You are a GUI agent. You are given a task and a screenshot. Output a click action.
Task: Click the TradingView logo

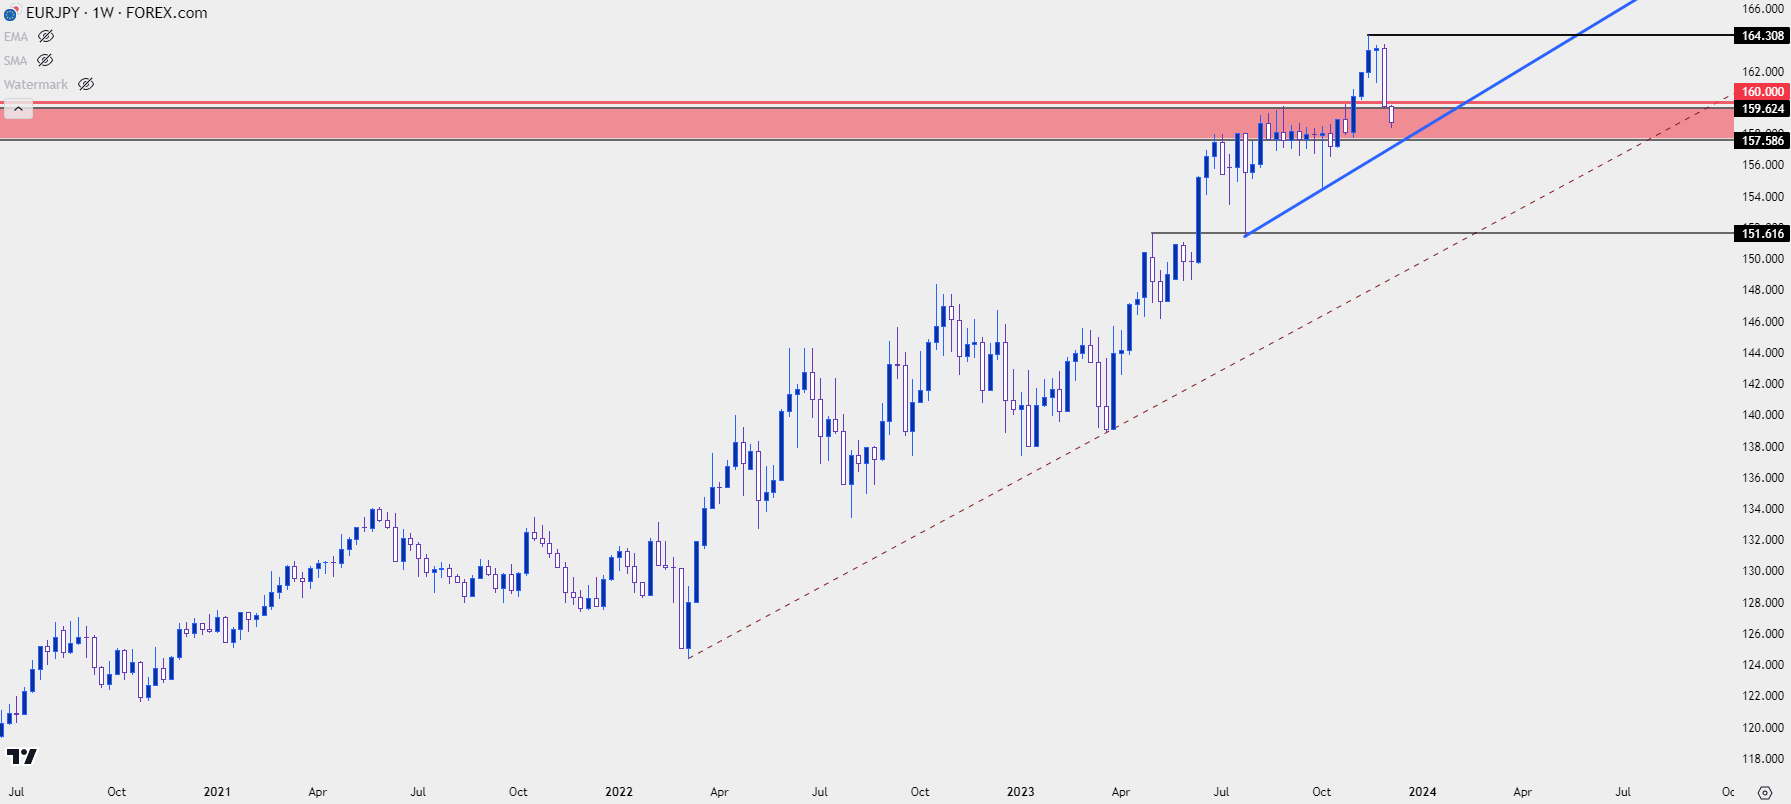click(21, 756)
